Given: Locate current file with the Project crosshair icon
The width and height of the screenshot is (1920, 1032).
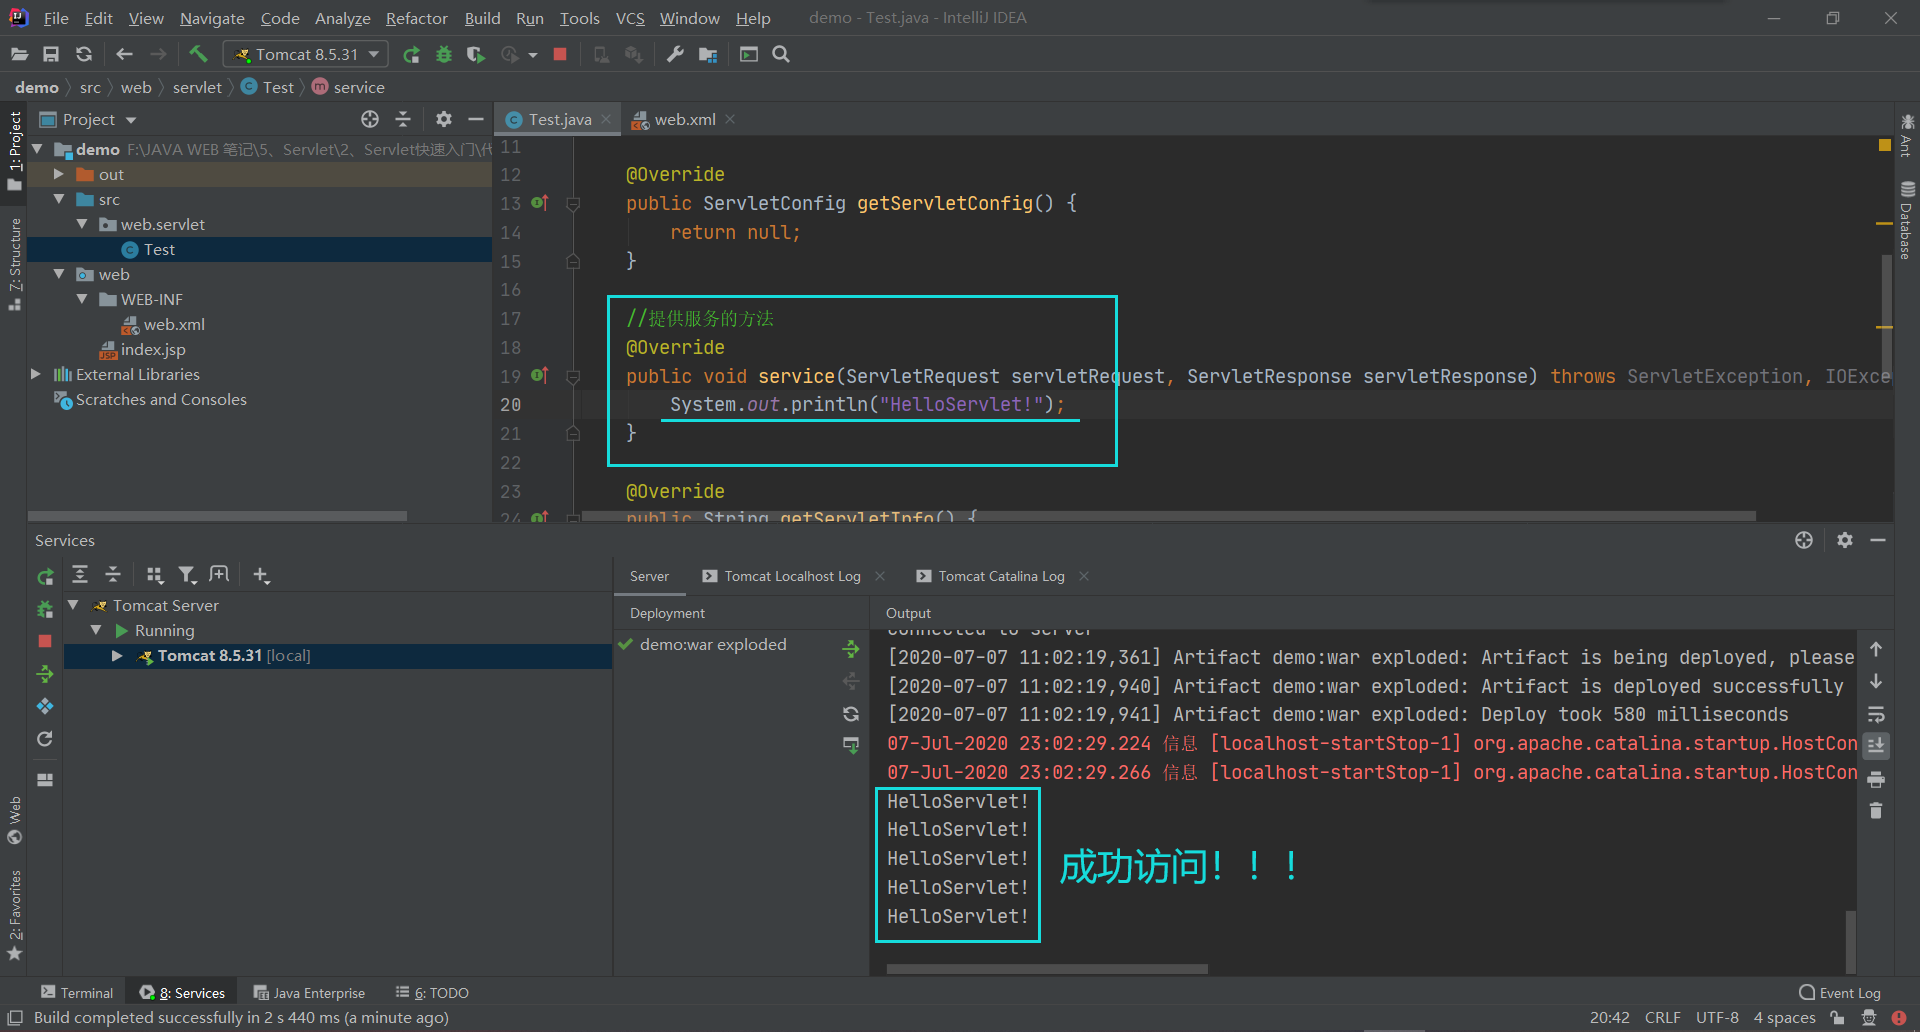Looking at the screenshot, I should (370, 119).
